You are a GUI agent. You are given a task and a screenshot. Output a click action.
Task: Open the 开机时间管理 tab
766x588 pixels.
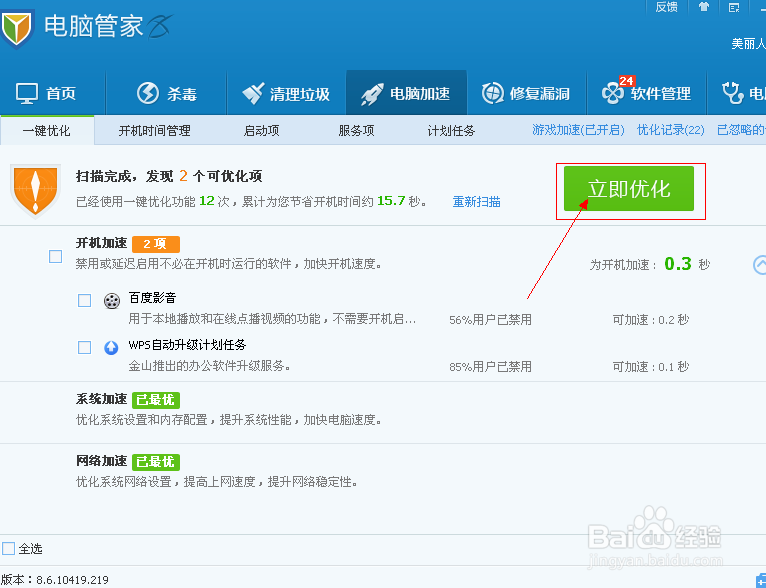click(x=154, y=130)
